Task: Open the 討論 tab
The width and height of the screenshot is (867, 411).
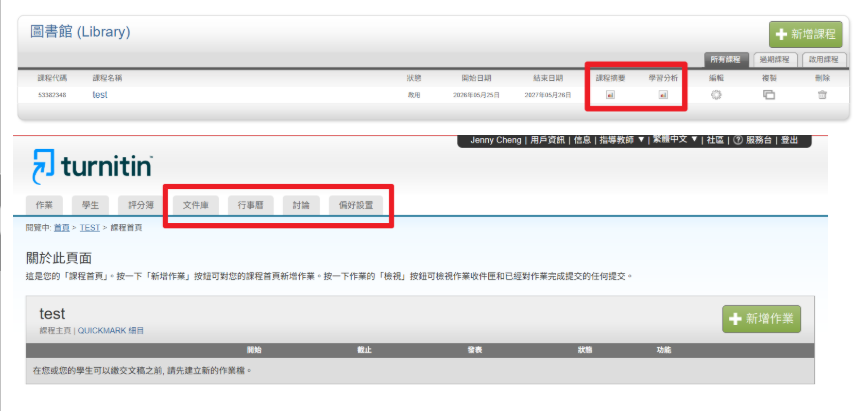Action: (301, 205)
